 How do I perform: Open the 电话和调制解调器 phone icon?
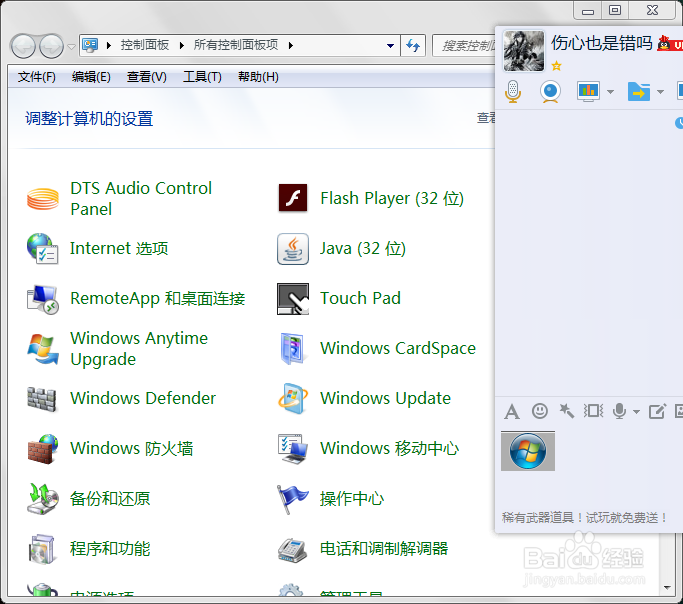pyautogui.click(x=293, y=550)
